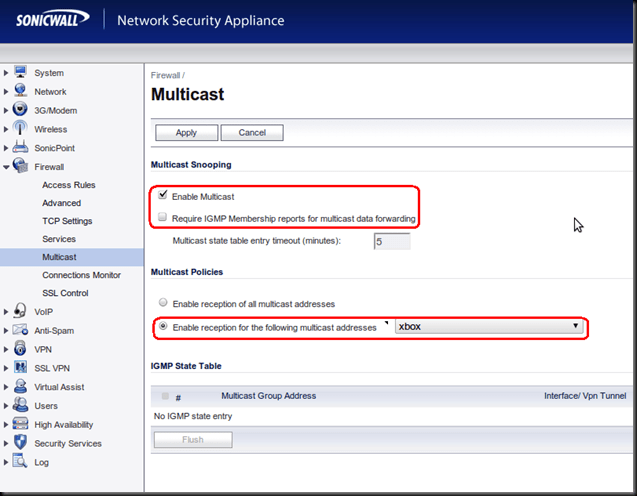Click the System monitor icon
Image resolution: width=637 pixels, height=496 pixels.
(x=20, y=72)
